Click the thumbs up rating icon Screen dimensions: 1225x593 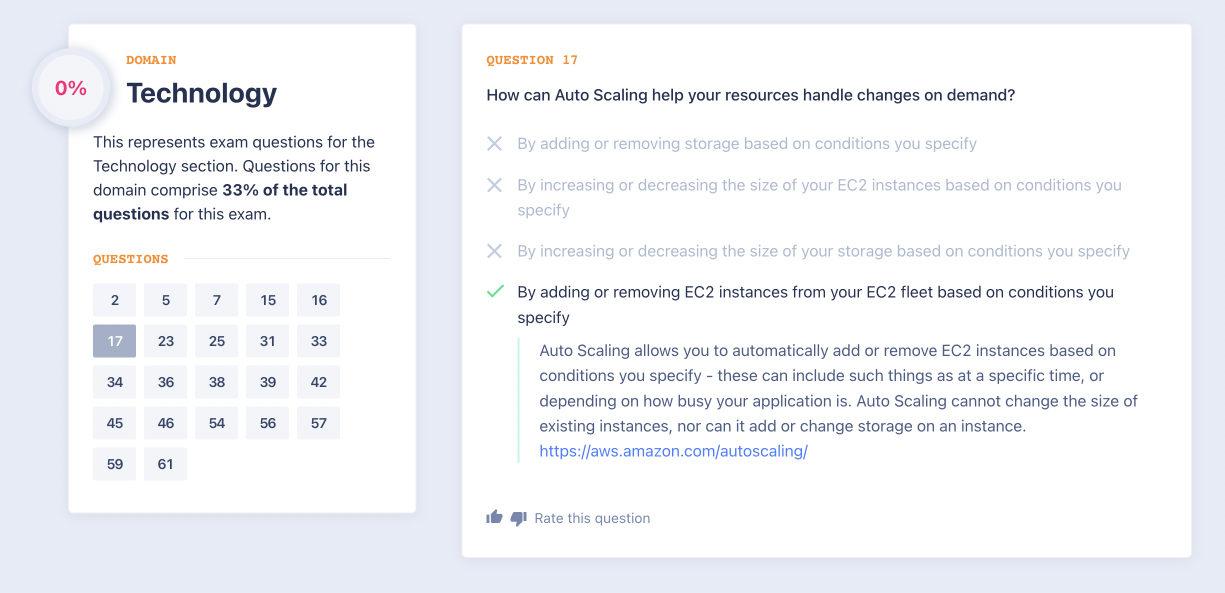pos(494,517)
